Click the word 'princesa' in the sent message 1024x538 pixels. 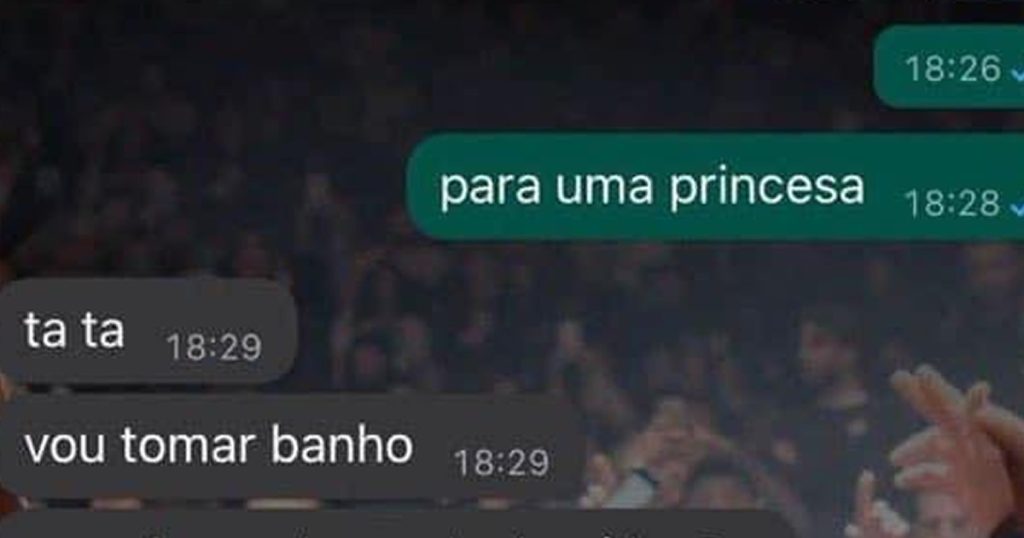pos(767,189)
